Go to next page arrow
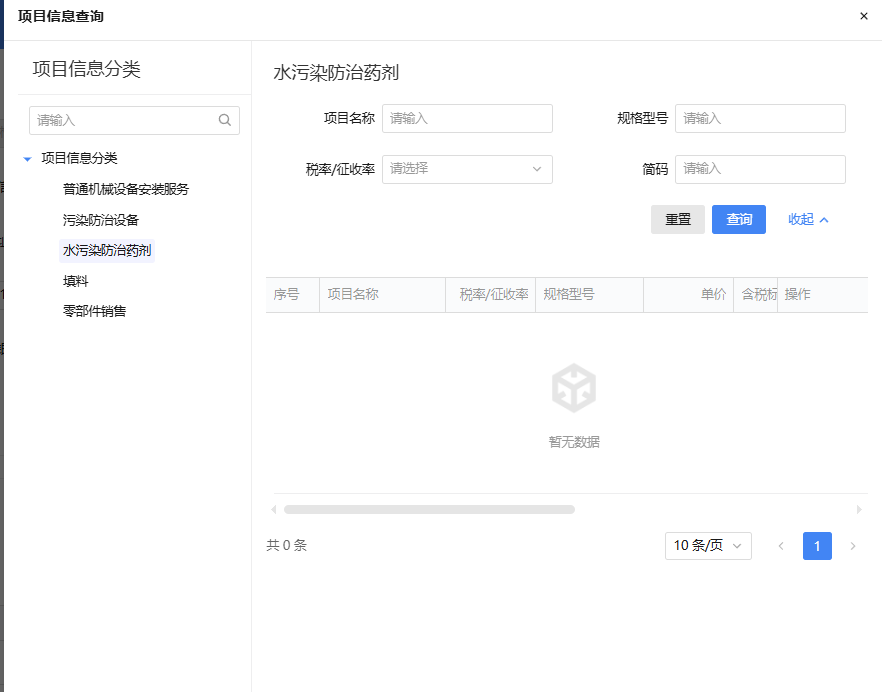The width and height of the screenshot is (882, 692). coord(853,546)
